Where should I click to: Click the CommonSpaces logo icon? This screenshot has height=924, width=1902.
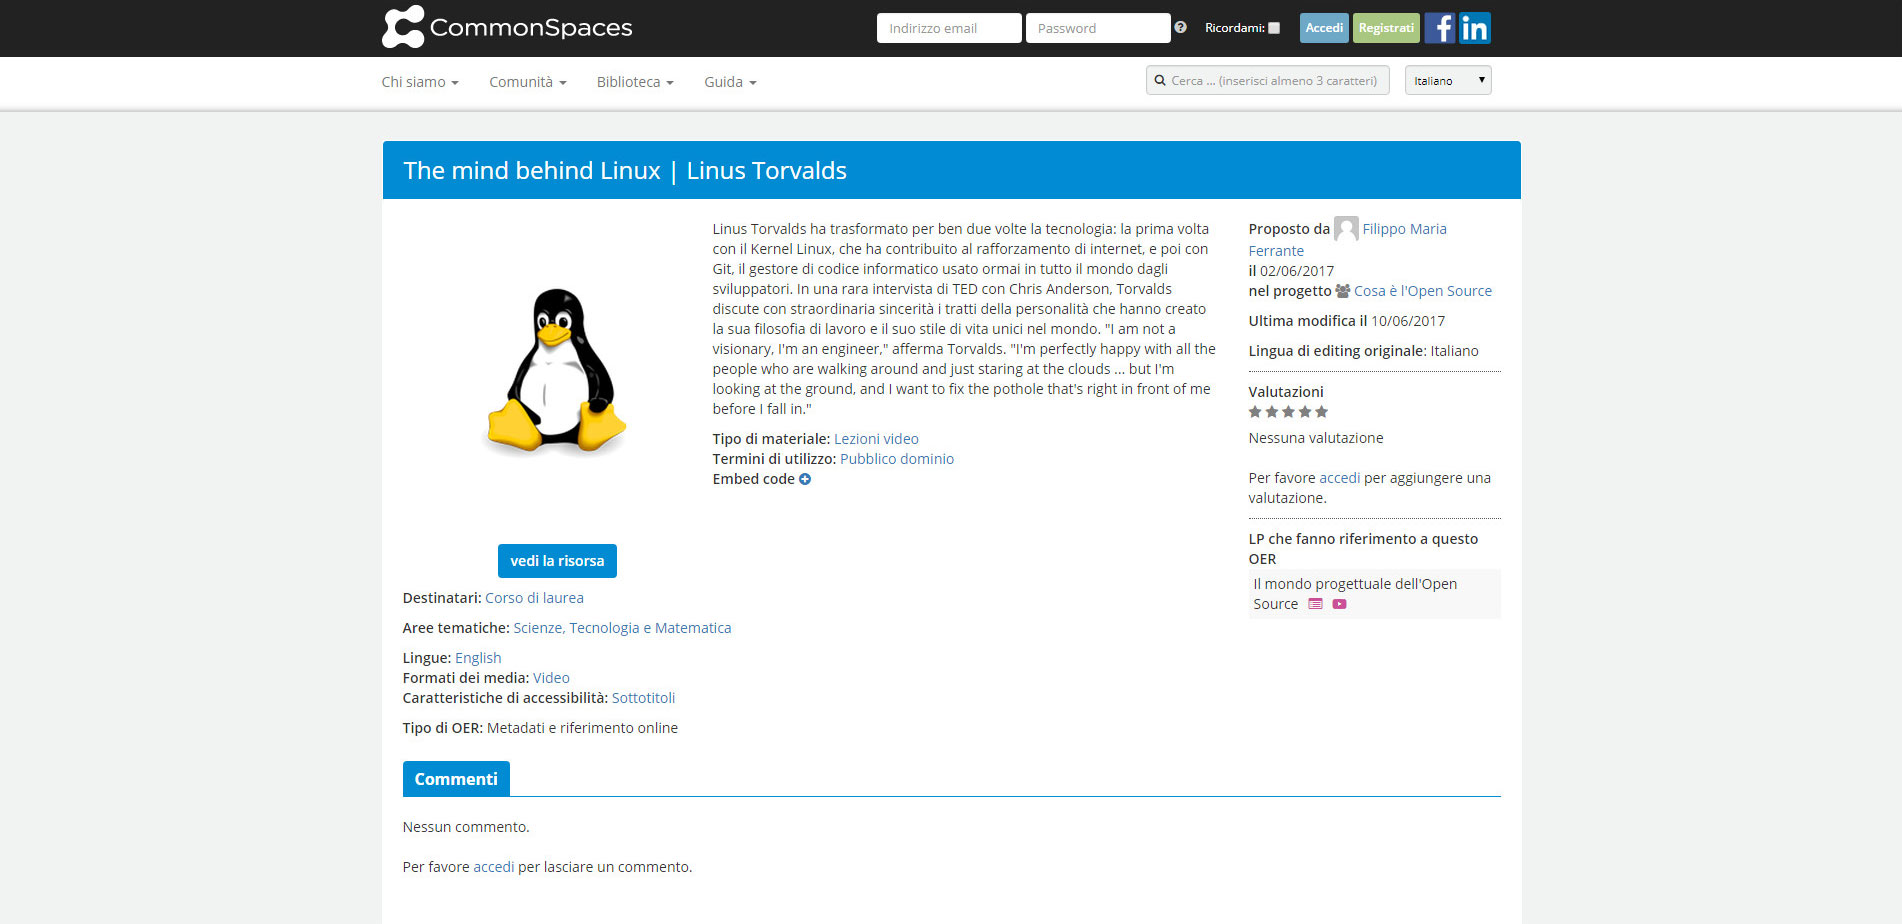click(403, 27)
